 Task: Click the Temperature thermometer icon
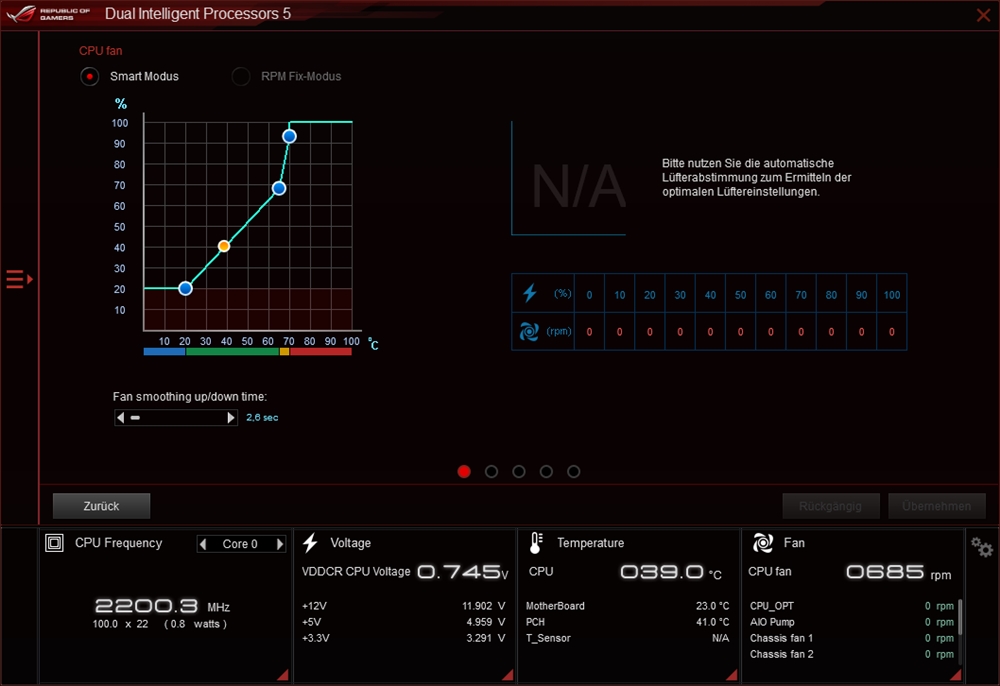pos(536,543)
